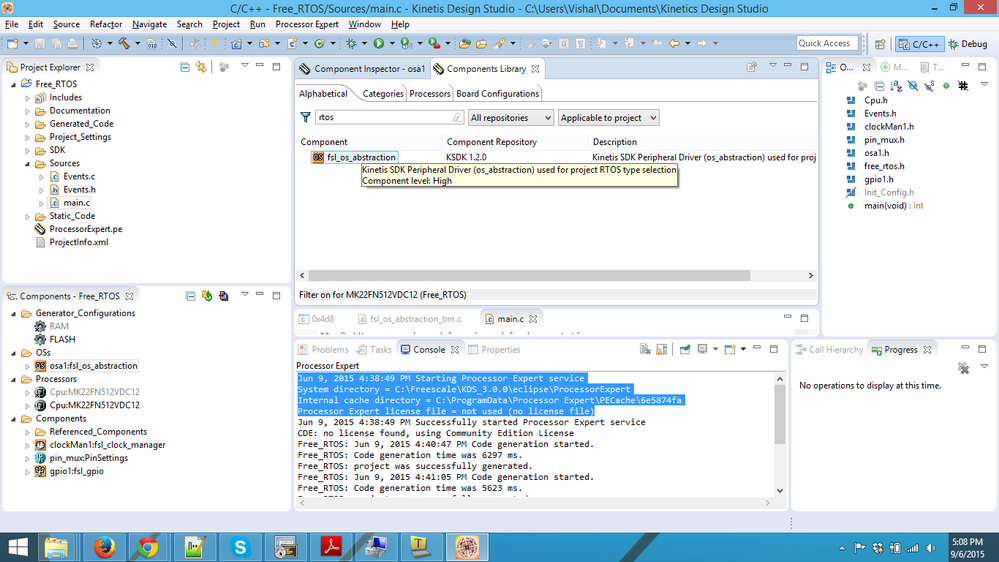This screenshot has height=562, width=999.
Task: Click clear console icon in Console view
Action: click(645, 349)
